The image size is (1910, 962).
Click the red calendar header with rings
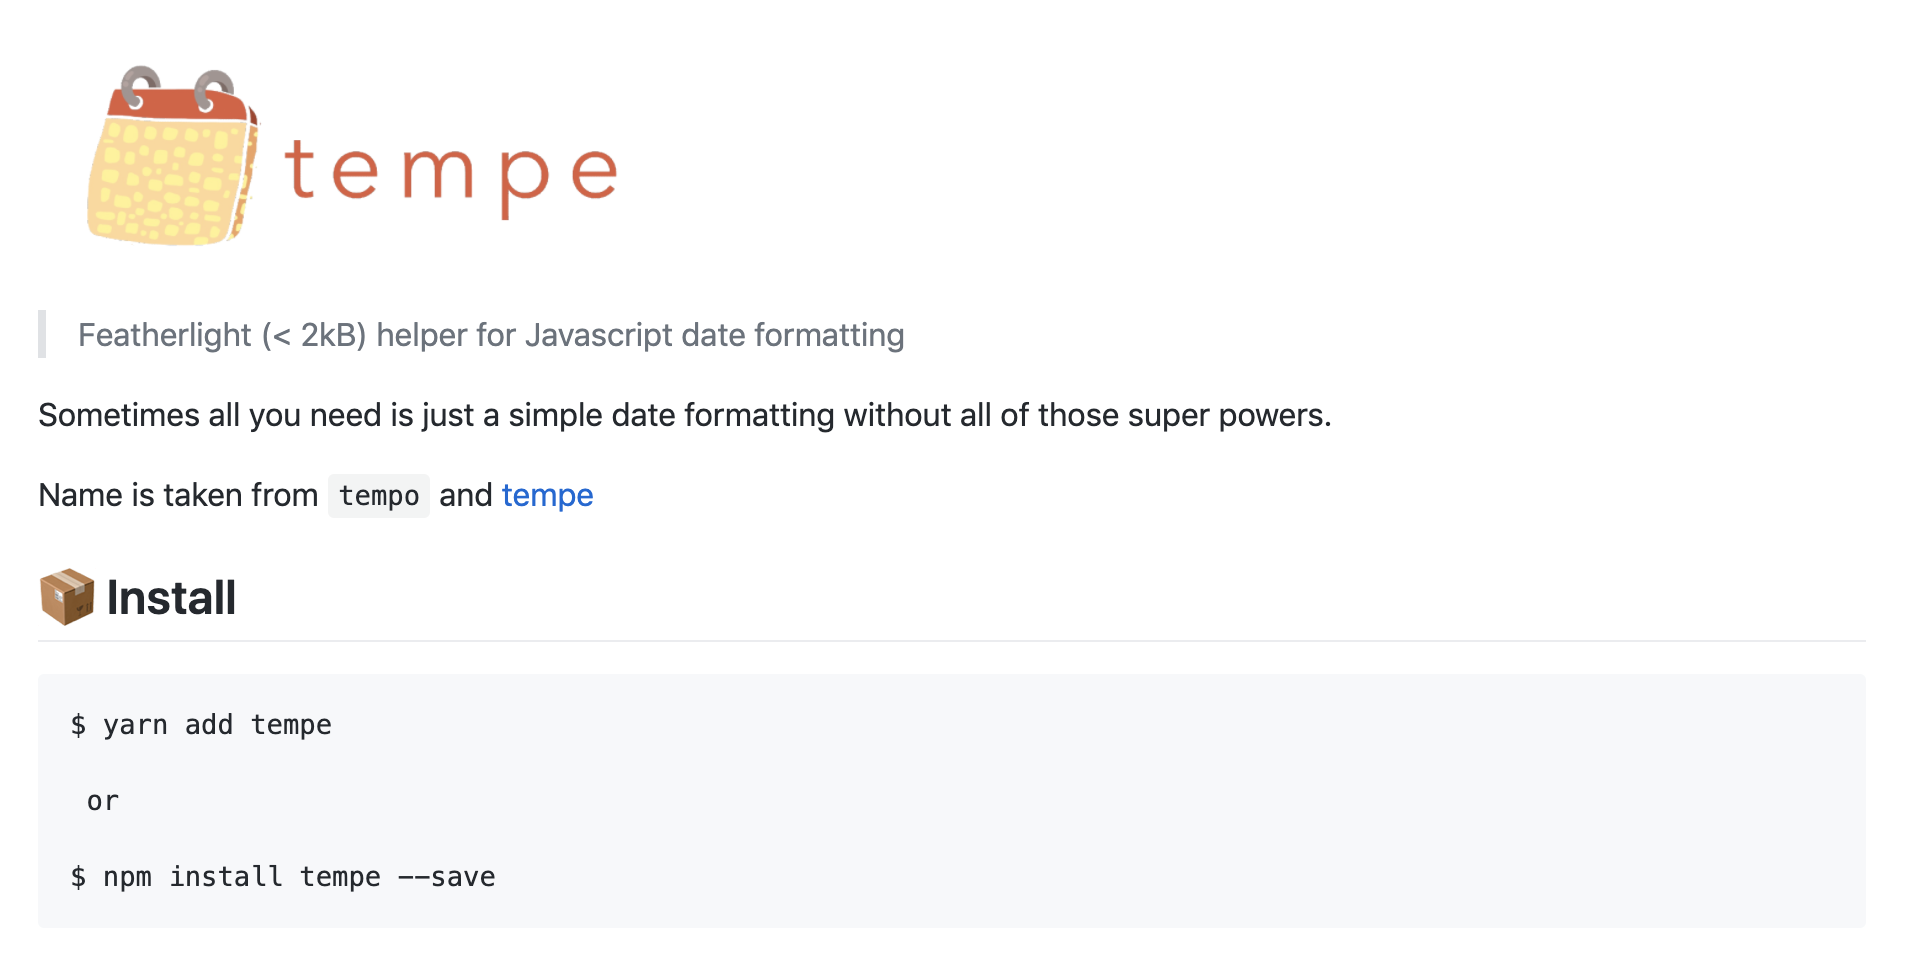(180, 98)
